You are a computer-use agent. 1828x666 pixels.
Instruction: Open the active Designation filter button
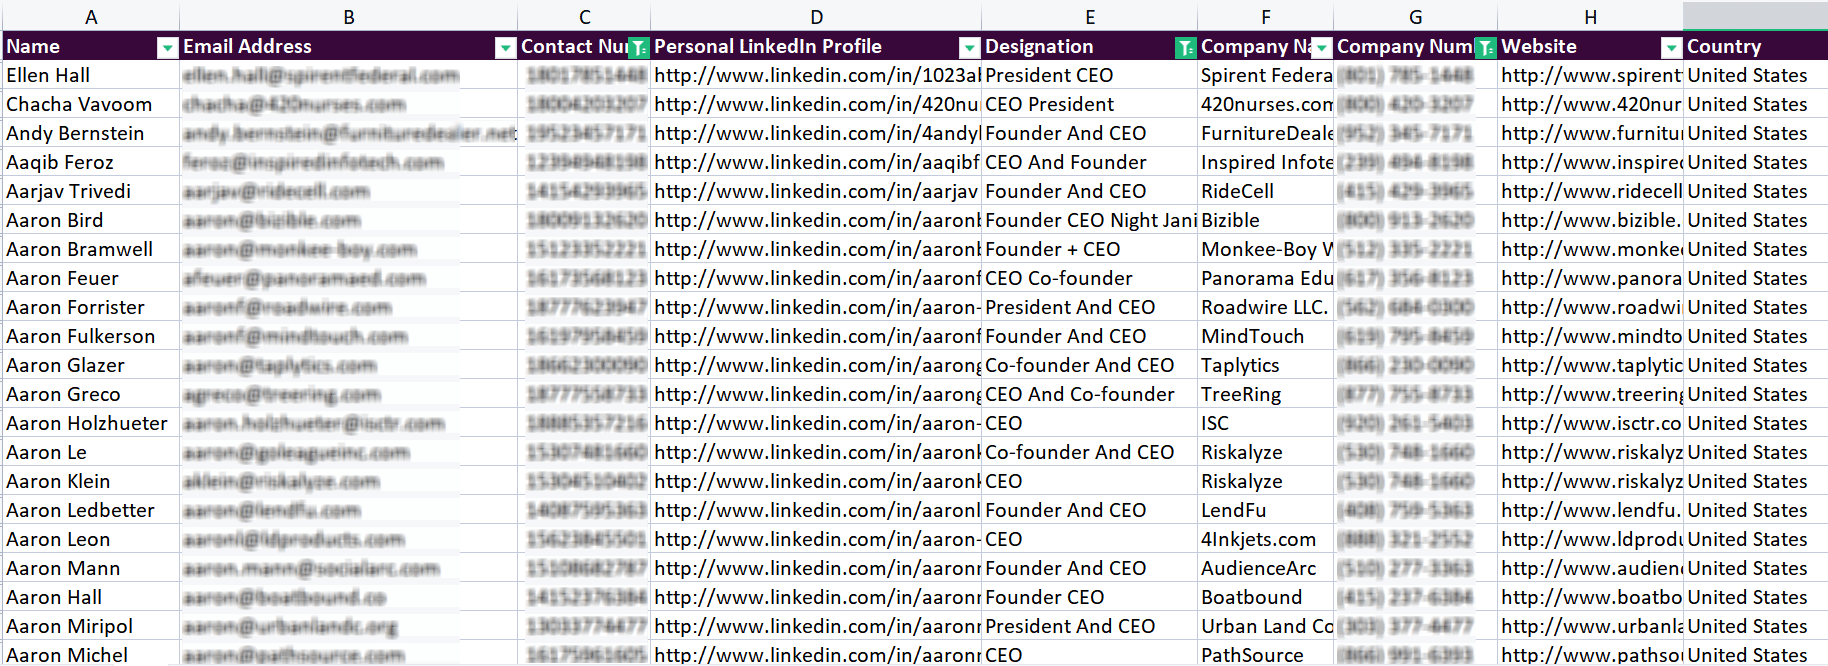pyautogui.click(x=1185, y=47)
